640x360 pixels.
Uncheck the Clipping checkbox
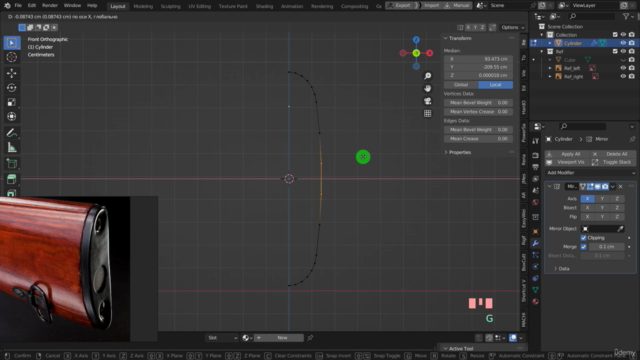[583, 238]
